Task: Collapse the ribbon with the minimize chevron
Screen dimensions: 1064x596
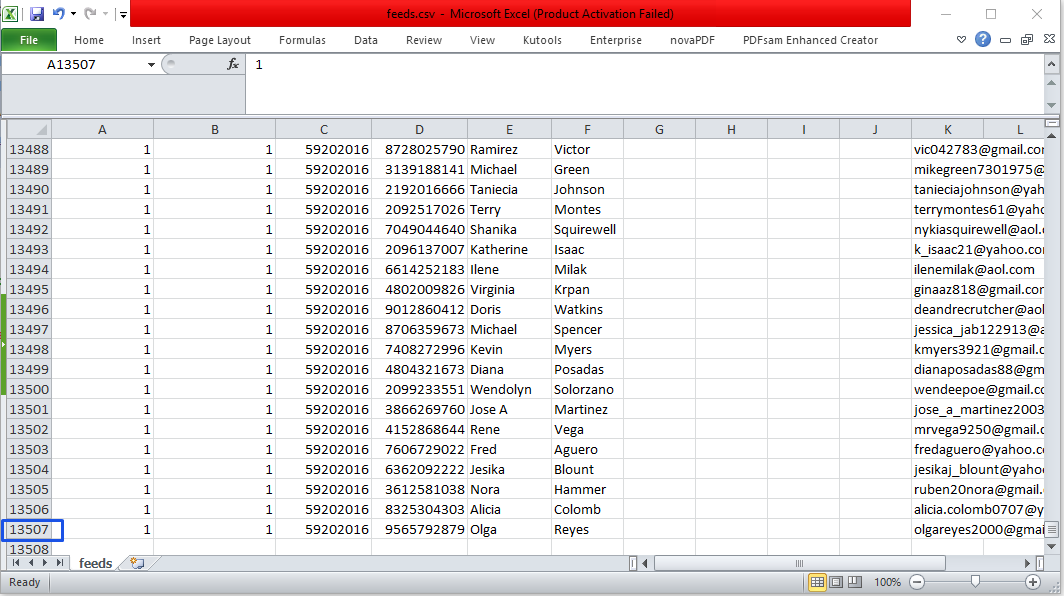Action: pos(961,39)
